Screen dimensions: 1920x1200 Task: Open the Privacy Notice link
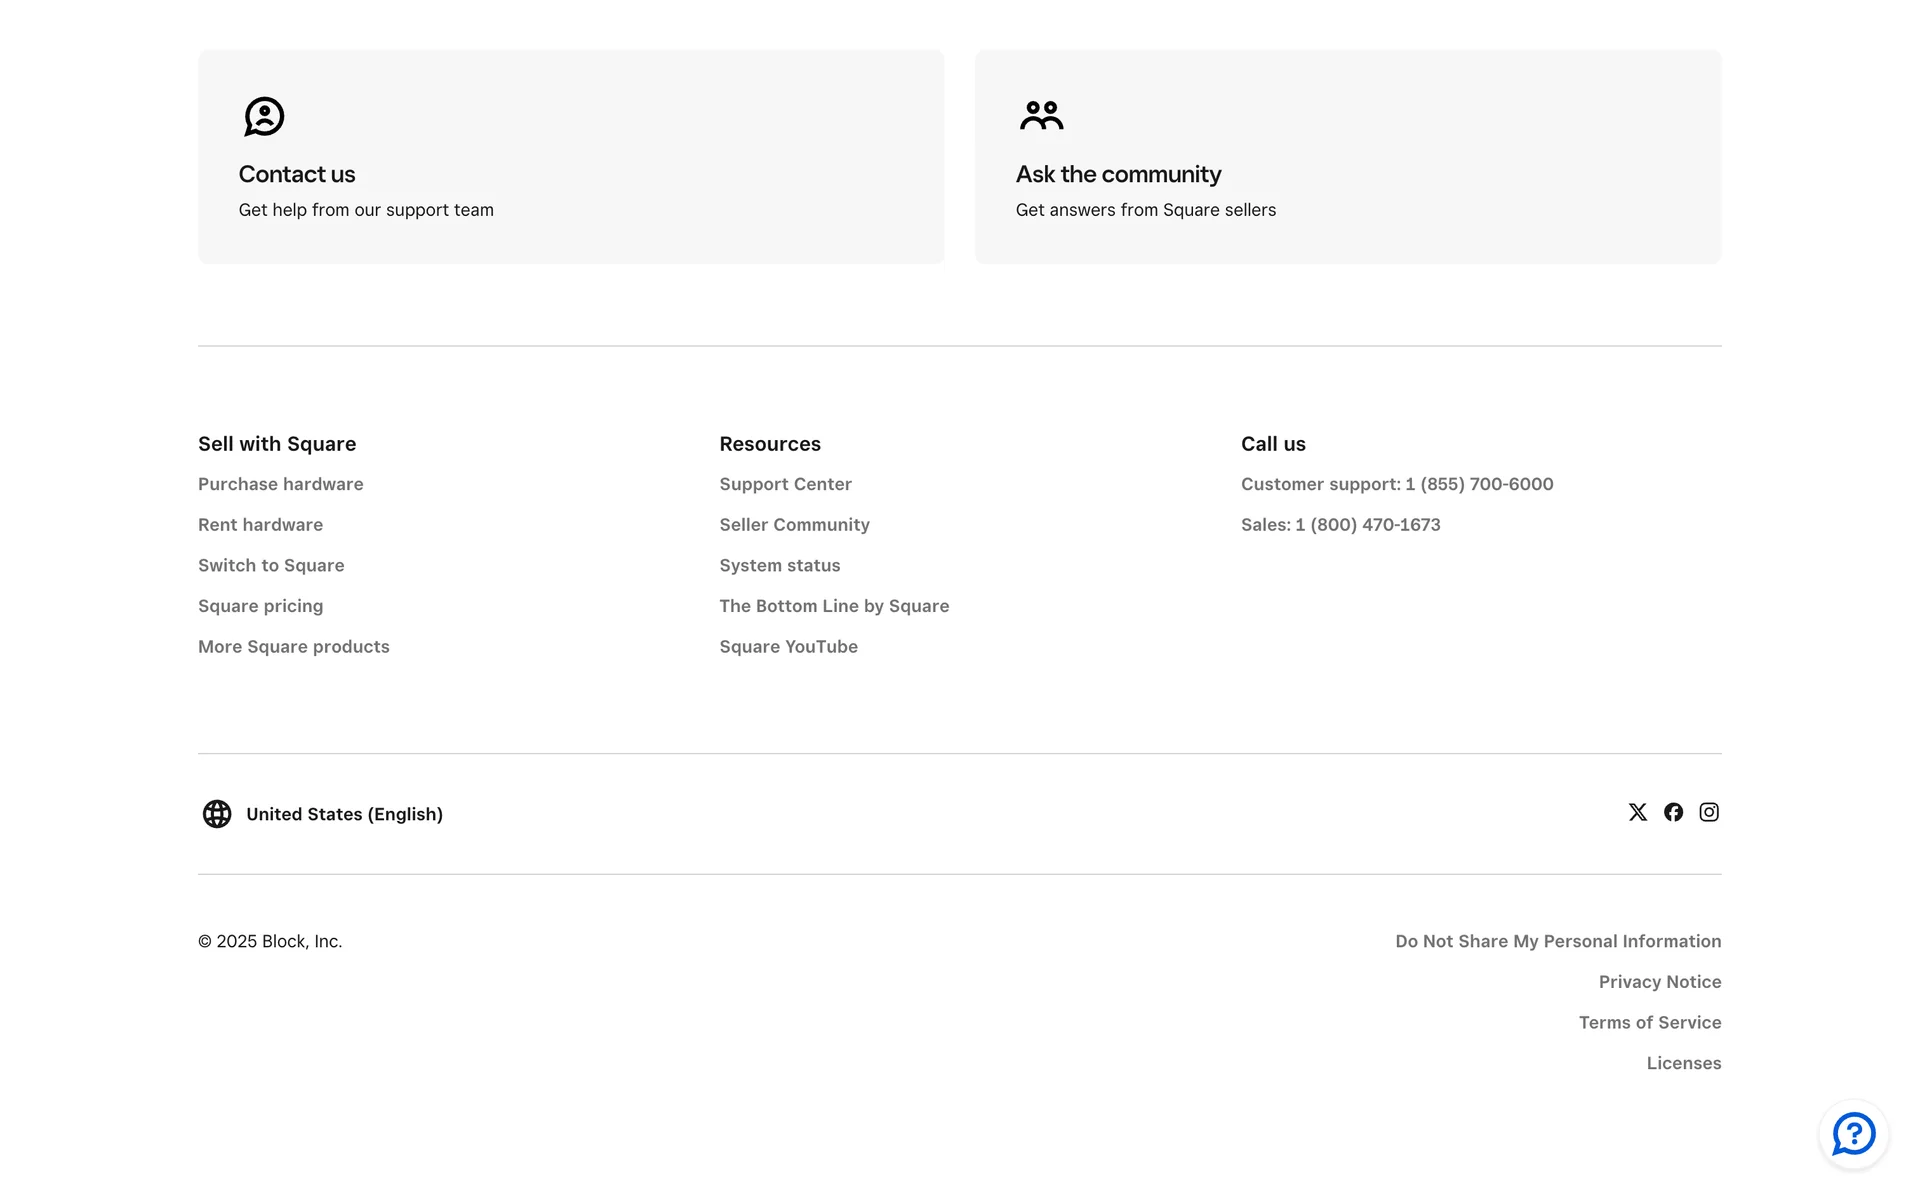click(1660, 982)
